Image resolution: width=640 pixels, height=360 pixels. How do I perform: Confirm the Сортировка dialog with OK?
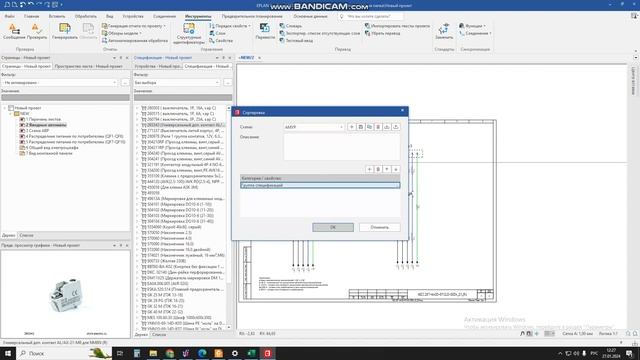coord(333,227)
